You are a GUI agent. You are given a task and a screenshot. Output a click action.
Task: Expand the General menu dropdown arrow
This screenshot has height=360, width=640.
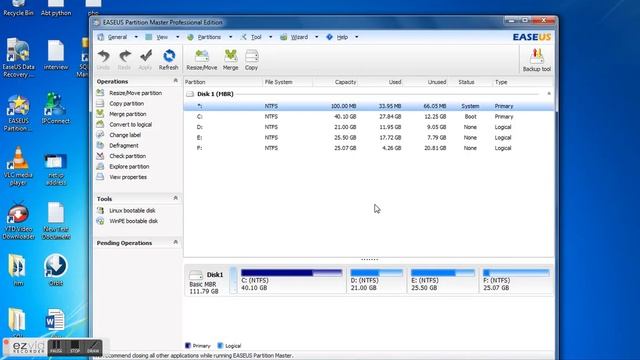coord(136,37)
